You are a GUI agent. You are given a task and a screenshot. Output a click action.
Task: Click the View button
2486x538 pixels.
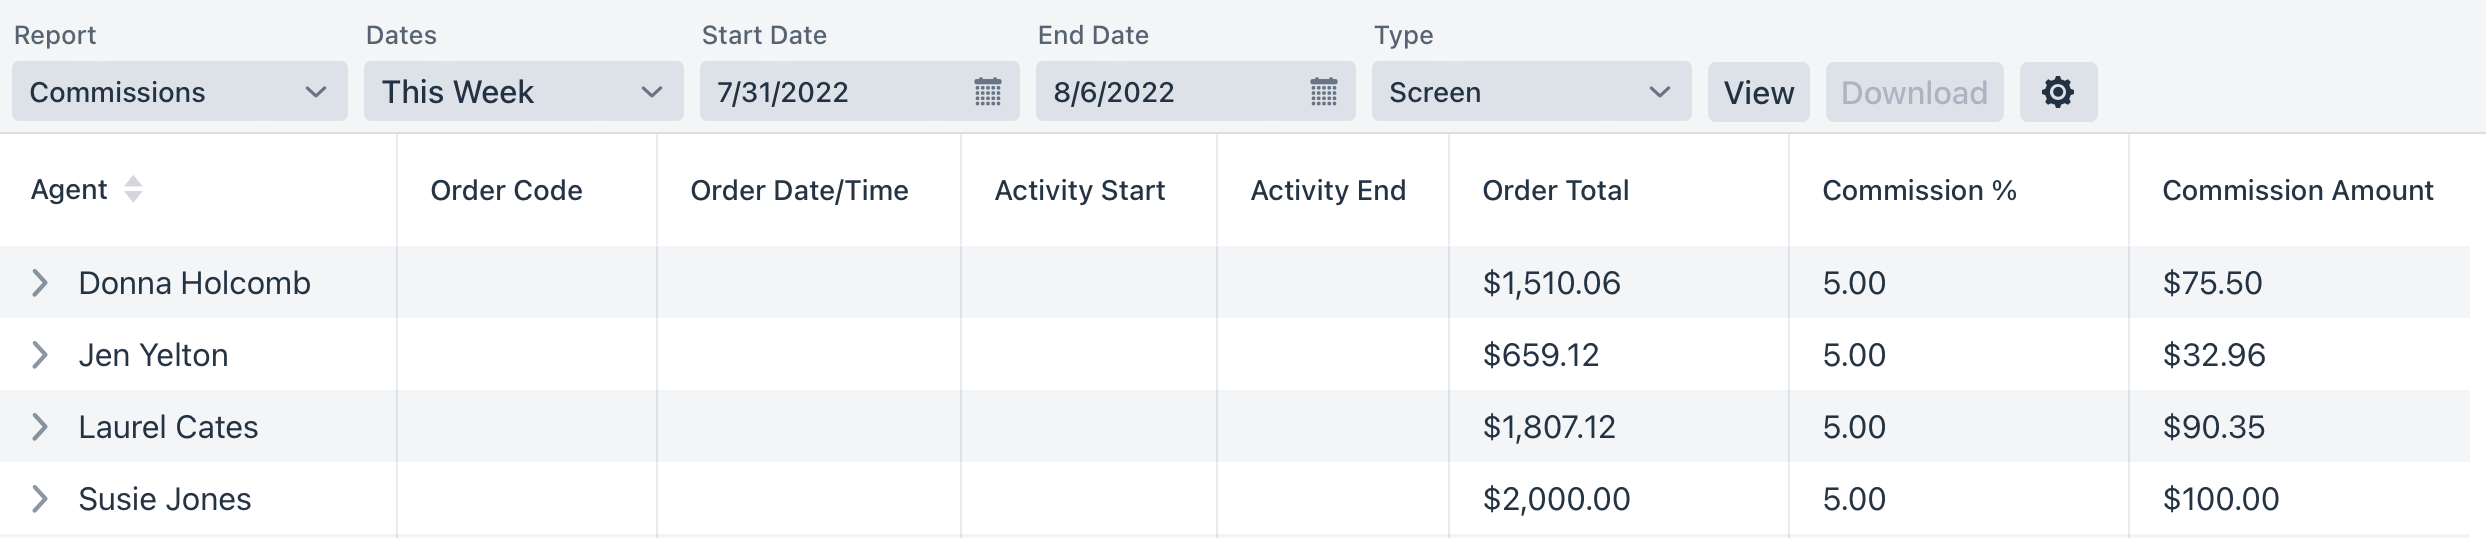[x=1759, y=92]
